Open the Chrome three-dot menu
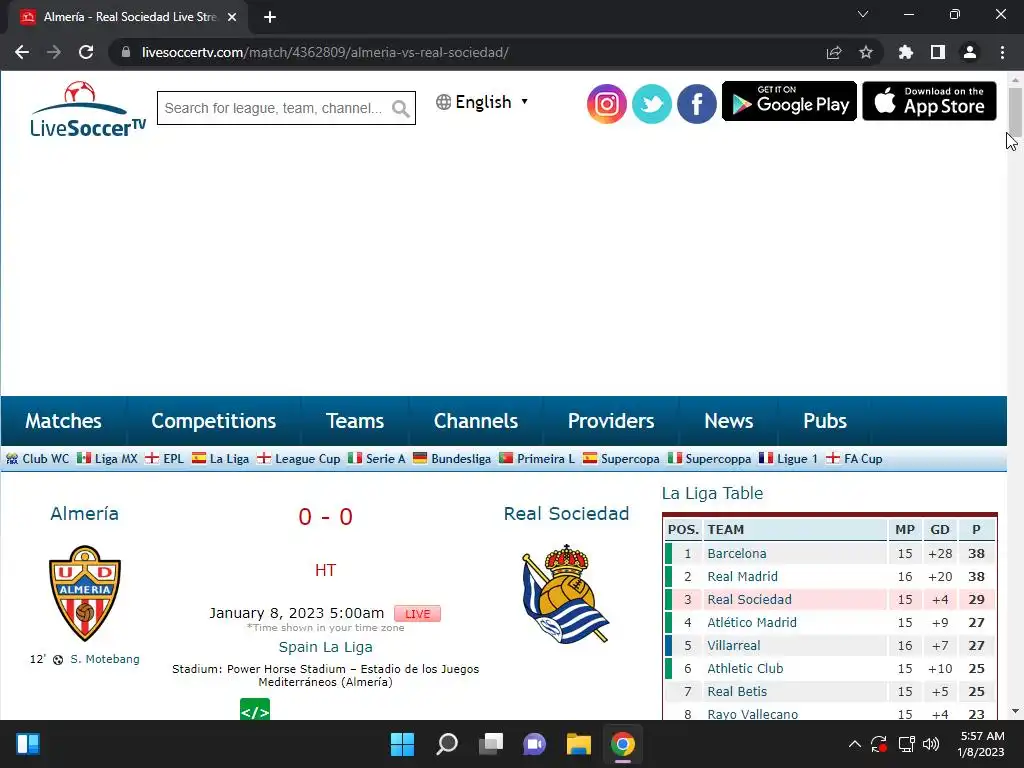 pos(1002,52)
